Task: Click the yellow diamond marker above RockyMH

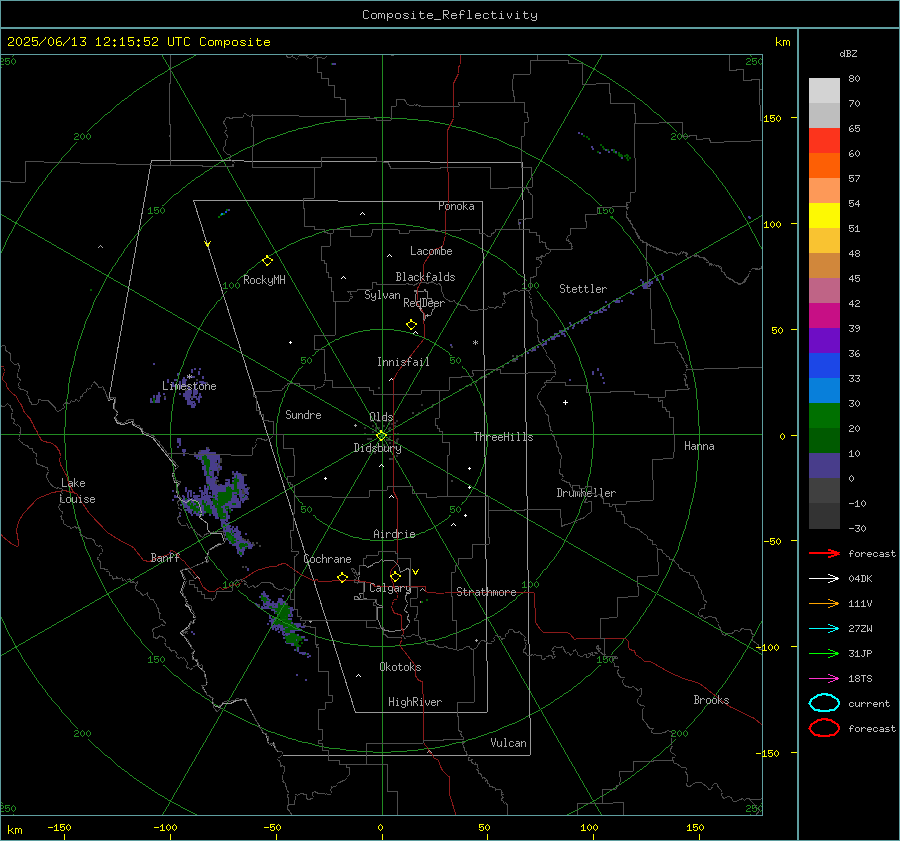Action: [267, 261]
